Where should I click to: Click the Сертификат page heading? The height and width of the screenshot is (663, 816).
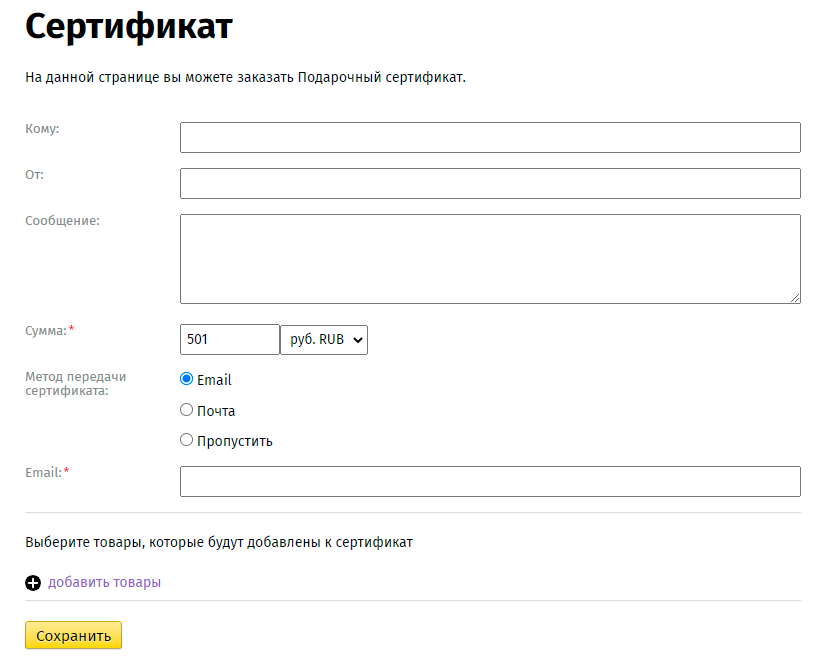click(129, 26)
